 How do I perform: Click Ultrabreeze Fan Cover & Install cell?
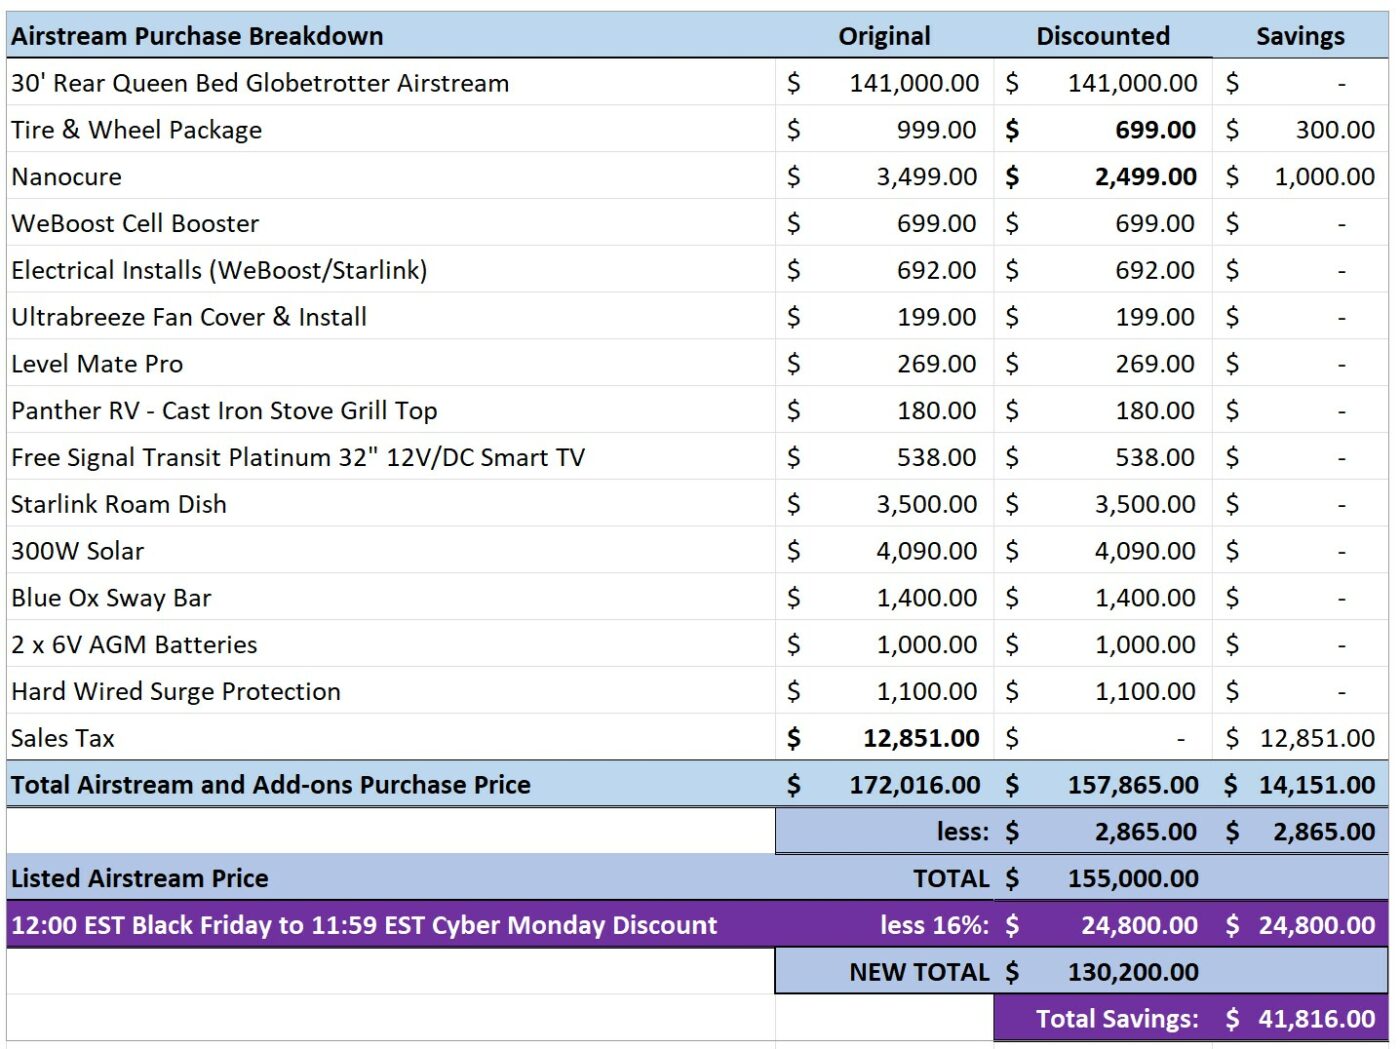(x=189, y=317)
